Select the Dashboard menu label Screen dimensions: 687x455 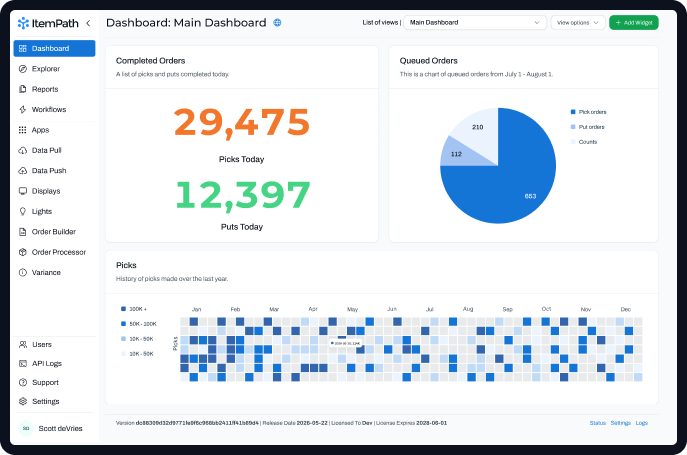pyautogui.click(x=50, y=48)
